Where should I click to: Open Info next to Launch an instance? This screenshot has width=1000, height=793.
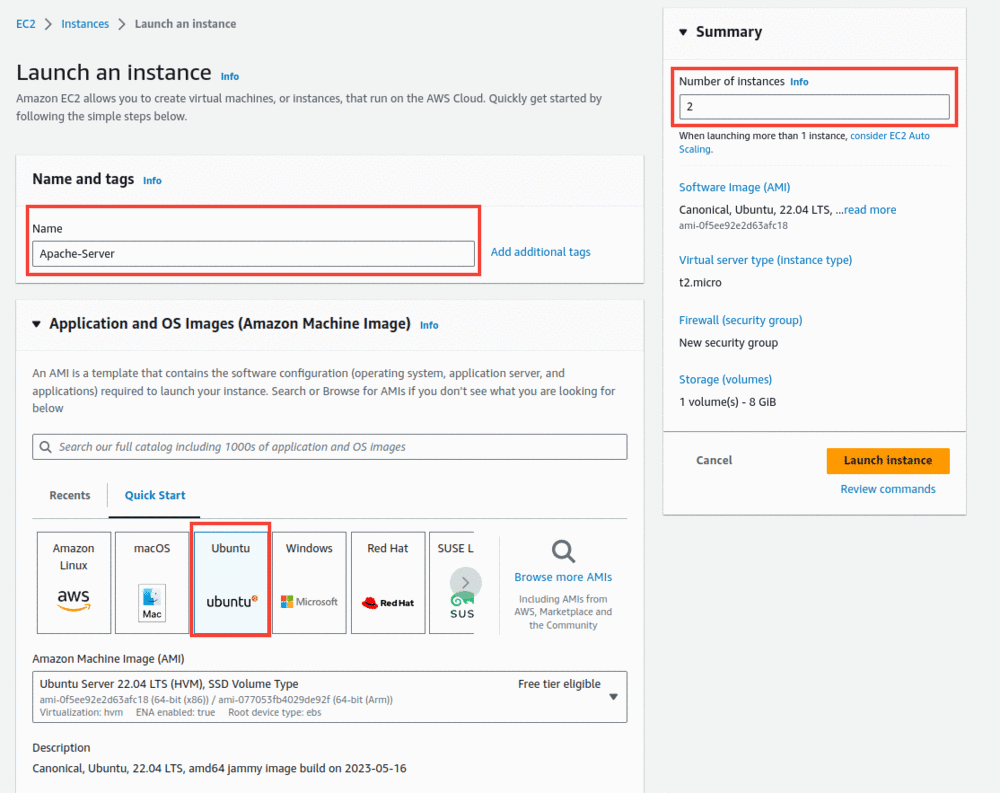(x=230, y=77)
